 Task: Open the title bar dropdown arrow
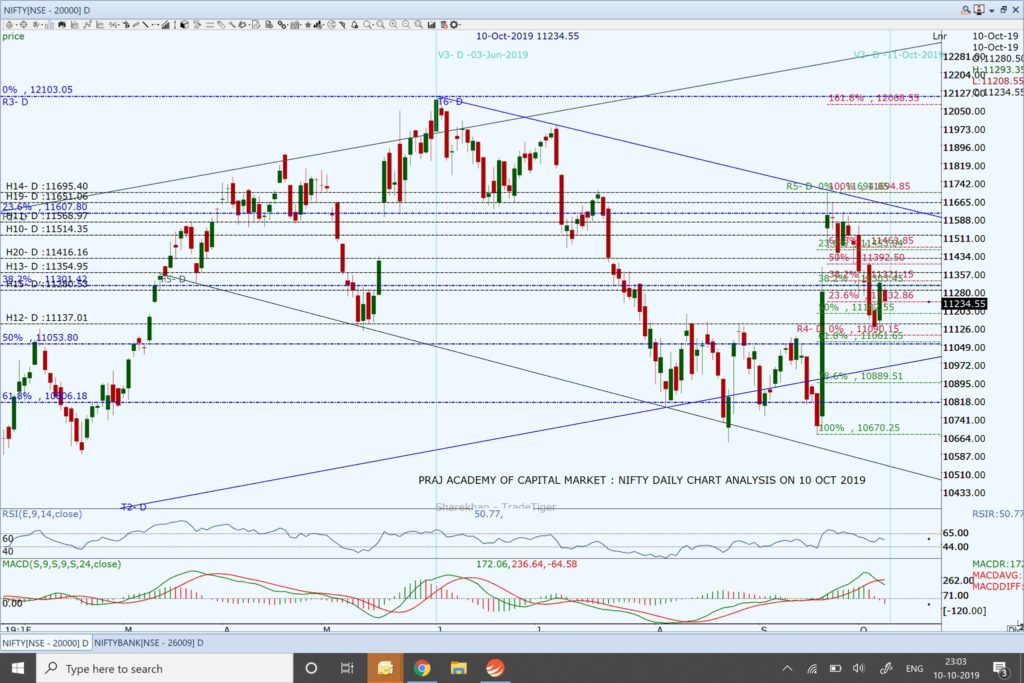pyautogui.click(x=991, y=10)
